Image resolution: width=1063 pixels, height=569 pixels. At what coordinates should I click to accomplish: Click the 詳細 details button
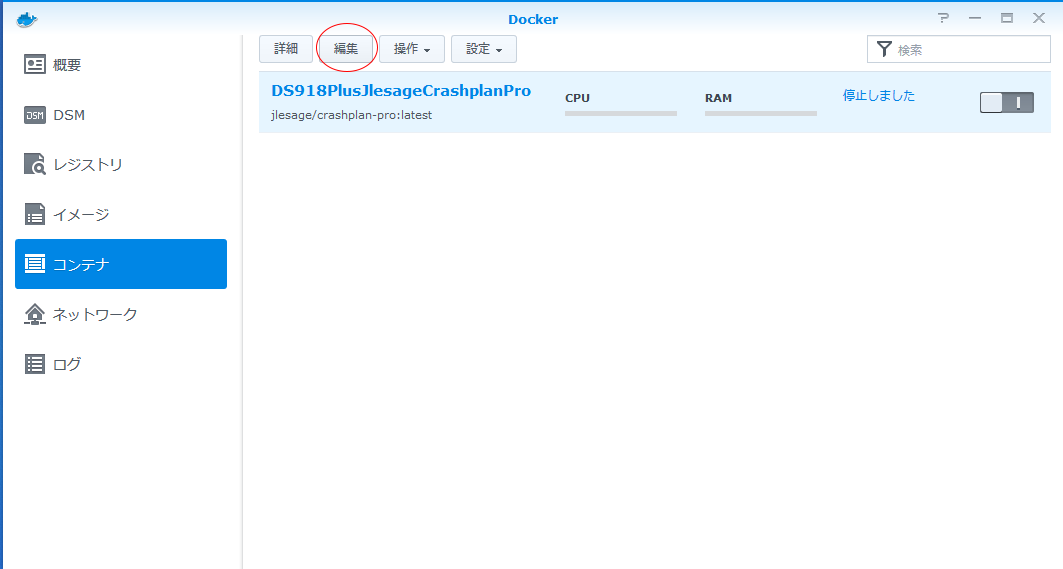(x=286, y=49)
